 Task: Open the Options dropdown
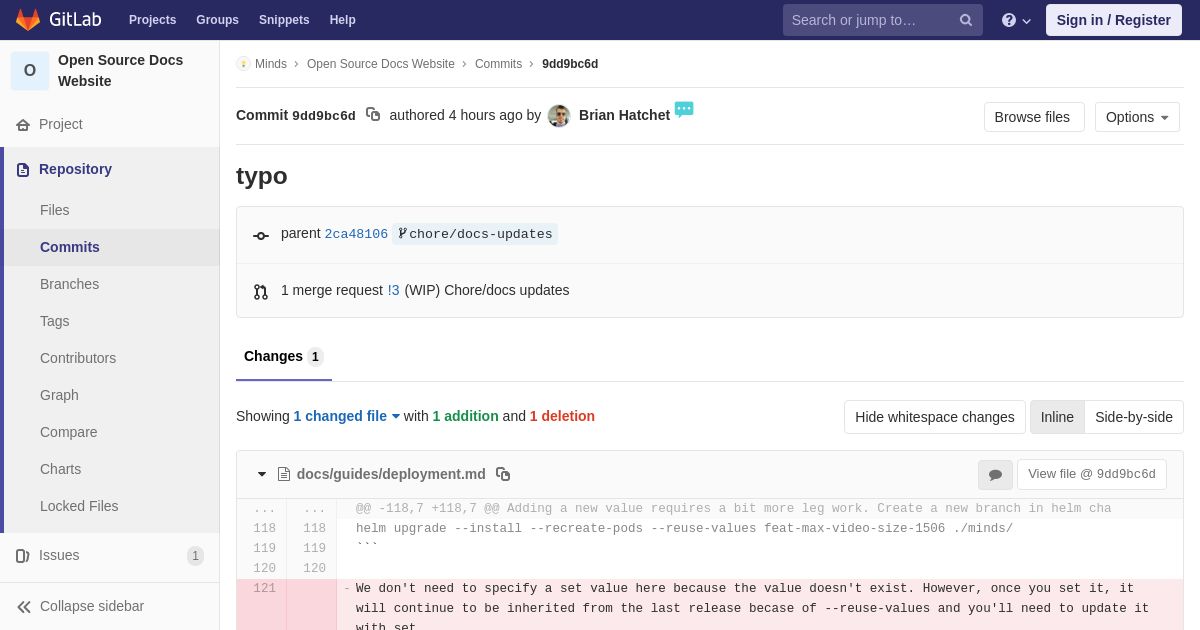tap(1137, 117)
